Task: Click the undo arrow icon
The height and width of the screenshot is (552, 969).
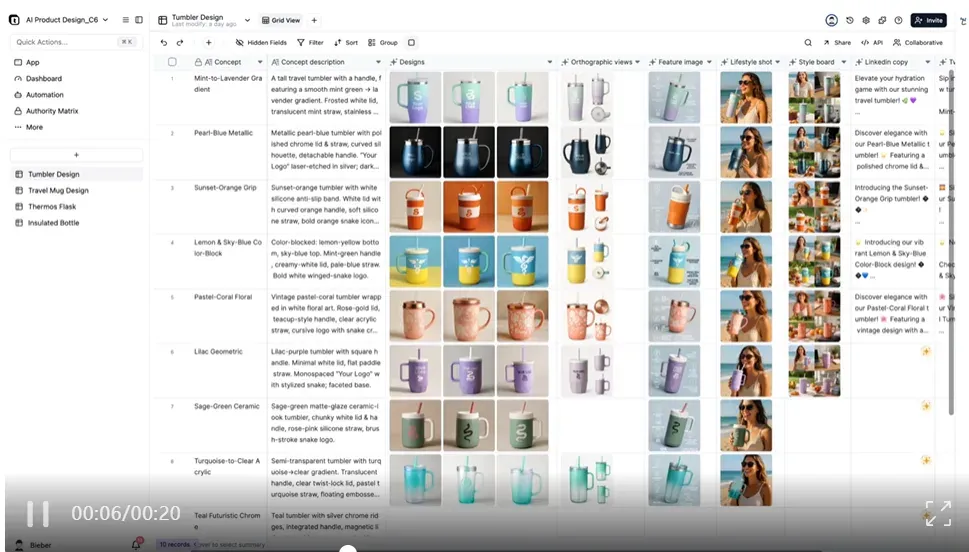Action: pos(164,43)
